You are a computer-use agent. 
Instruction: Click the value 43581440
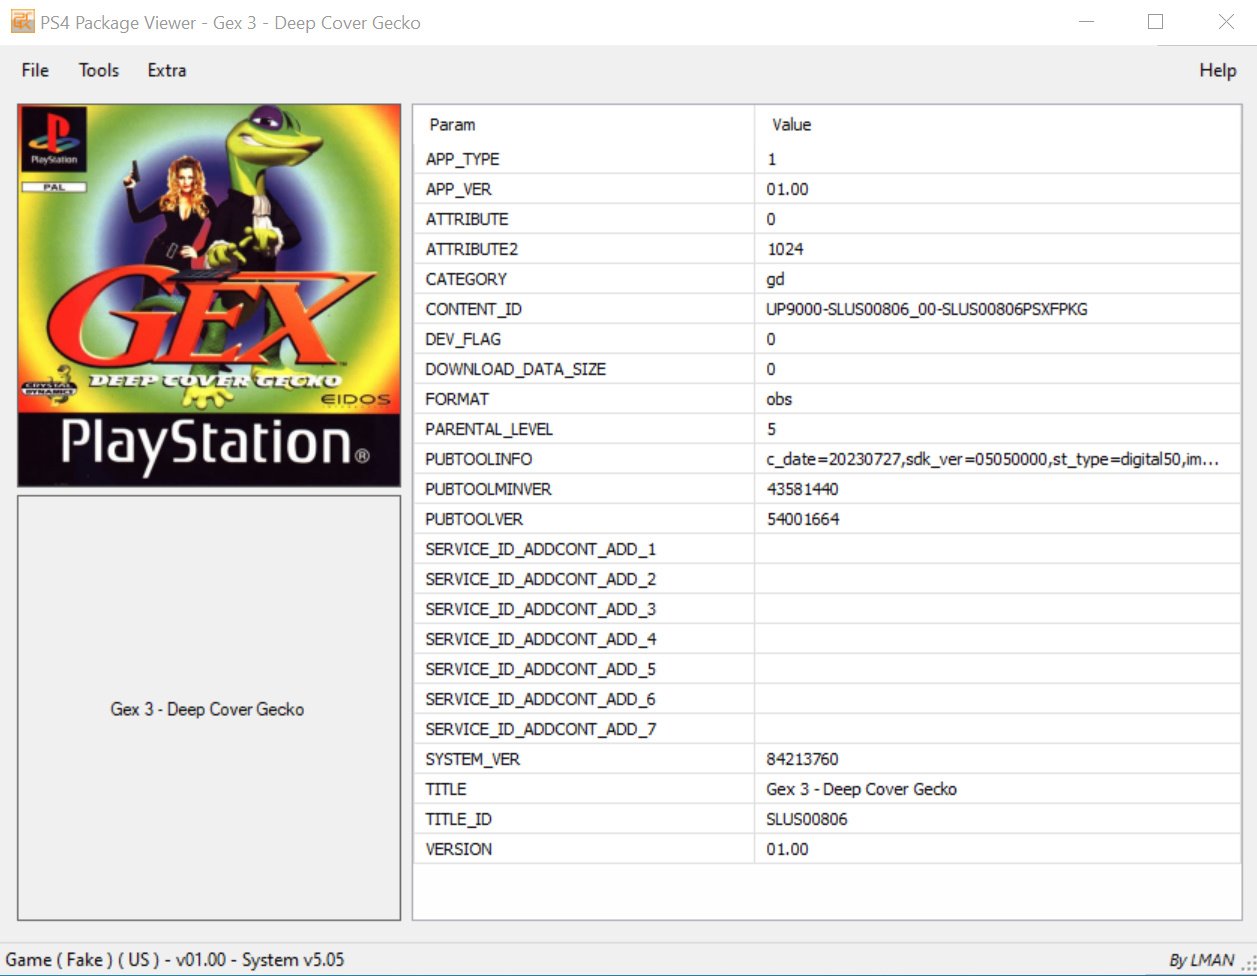[802, 489]
